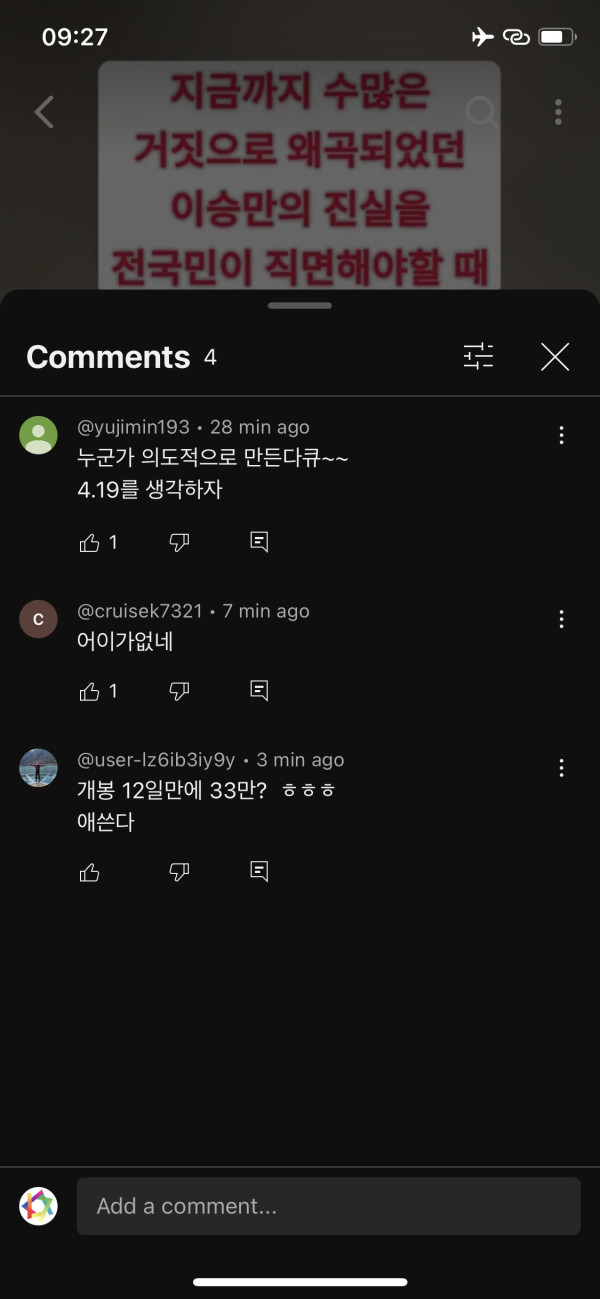This screenshot has width=600, height=1299.
Task: Tap the Comments panel drag handle
Action: tap(300, 305)
